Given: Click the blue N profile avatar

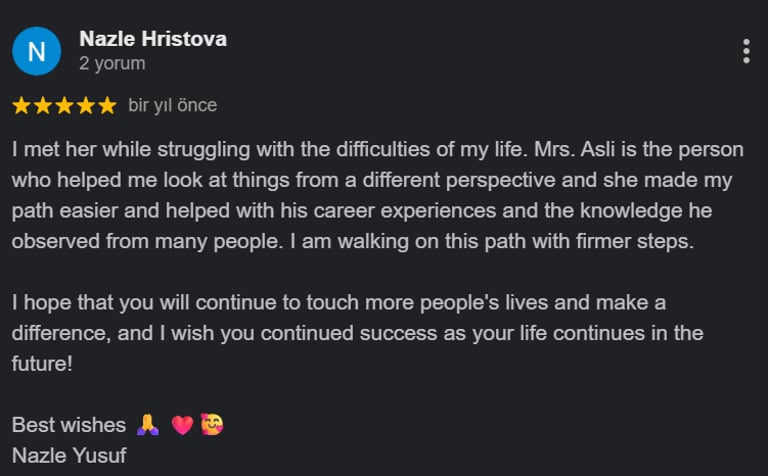Looking at the screenshot, I should pos(37,51).
